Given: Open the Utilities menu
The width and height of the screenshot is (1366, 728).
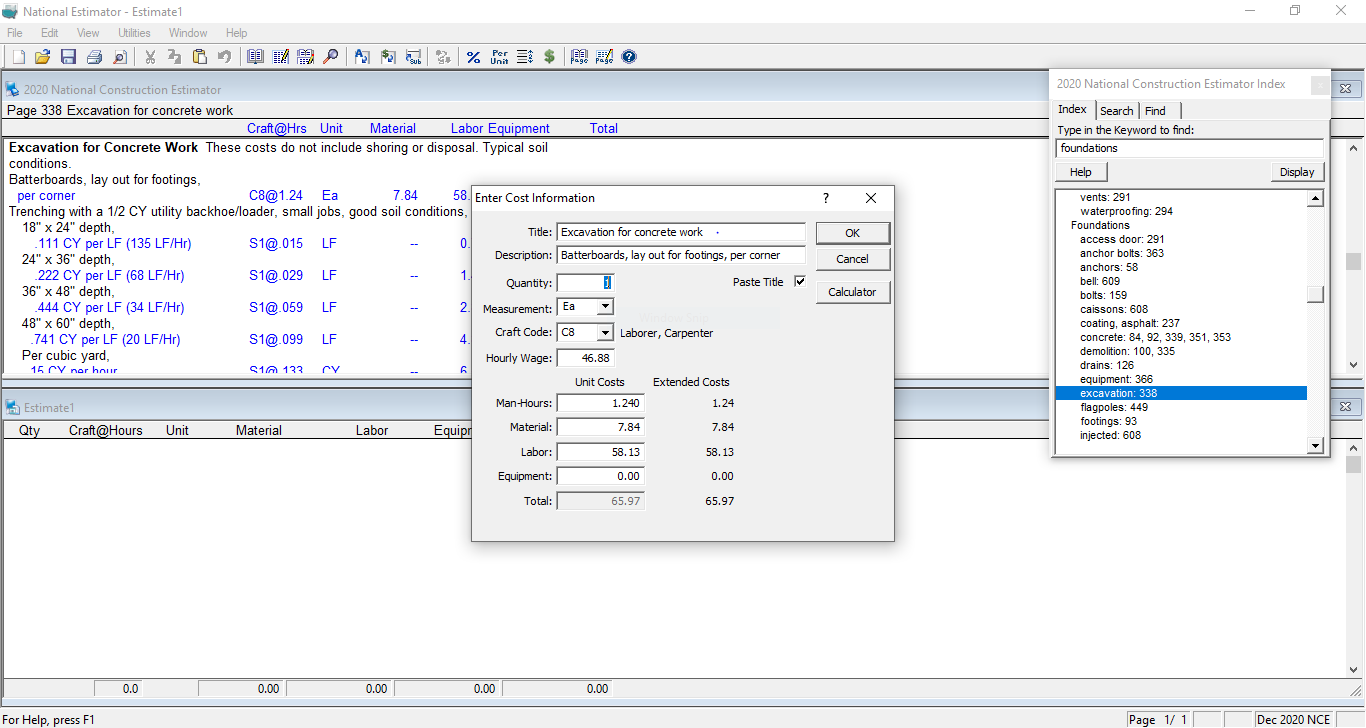Looking at the screenshot, I should (x=134, y=33).
